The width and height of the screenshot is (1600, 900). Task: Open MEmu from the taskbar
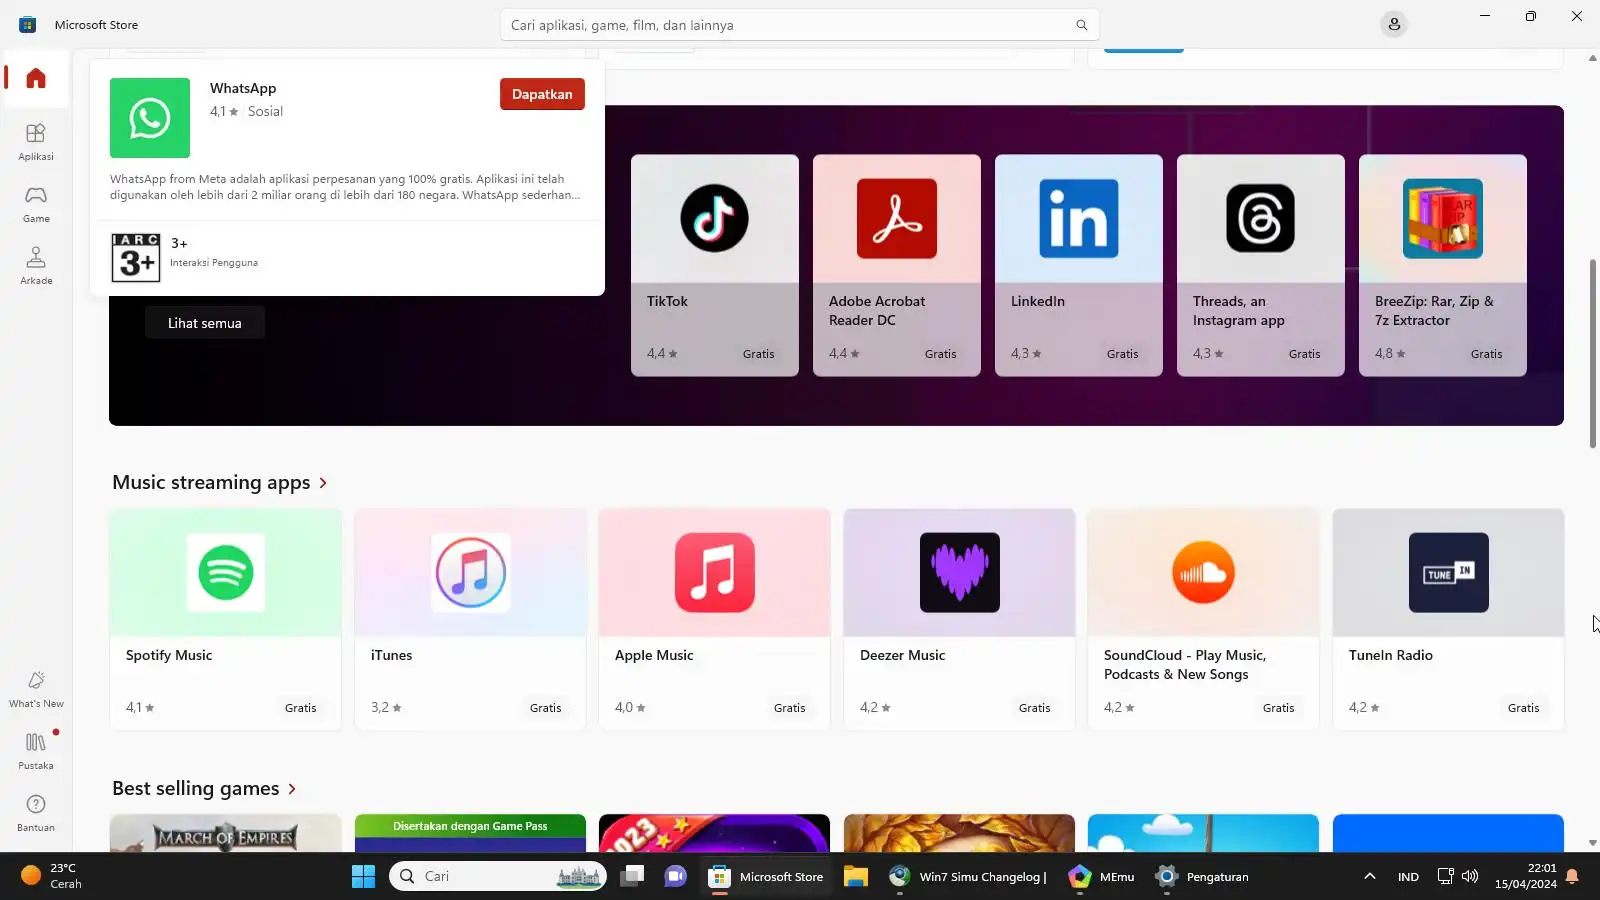pos(1101,877)
